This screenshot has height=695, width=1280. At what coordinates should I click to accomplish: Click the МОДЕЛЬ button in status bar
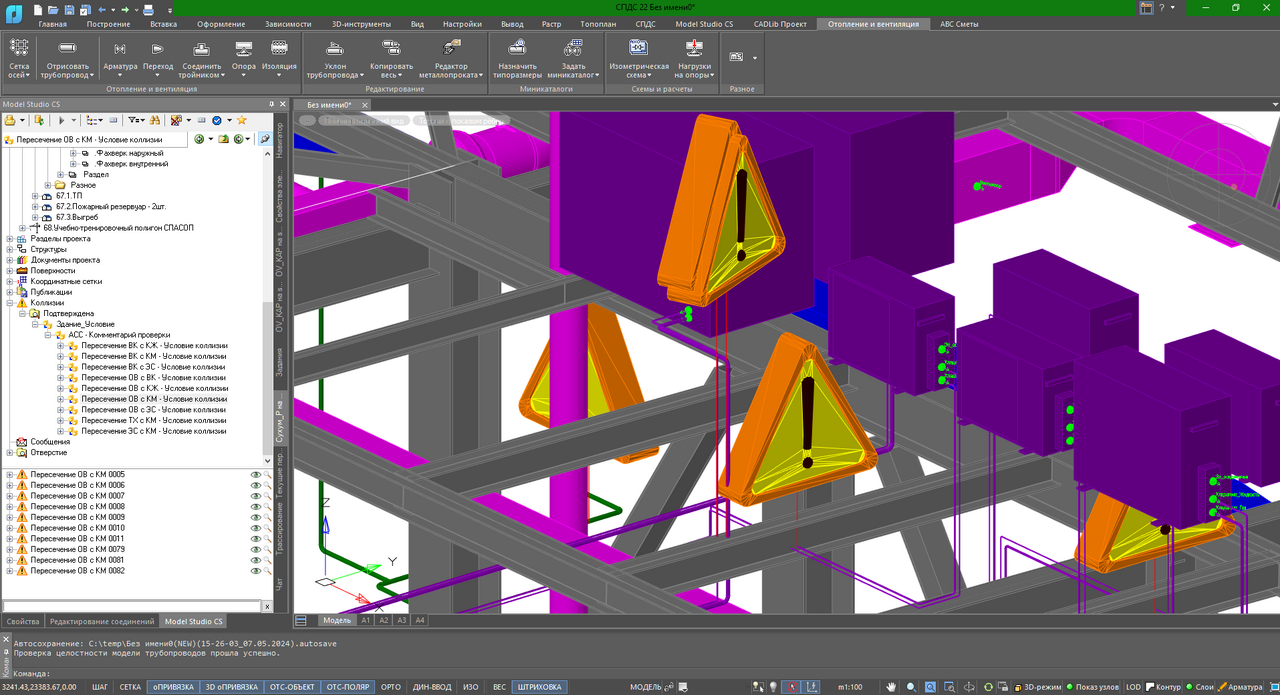click(646, 687)
